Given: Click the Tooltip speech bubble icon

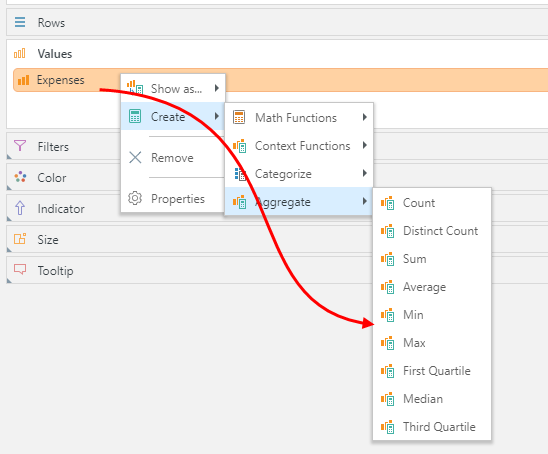Looking at the screenshot, I should tap(20, 269).
